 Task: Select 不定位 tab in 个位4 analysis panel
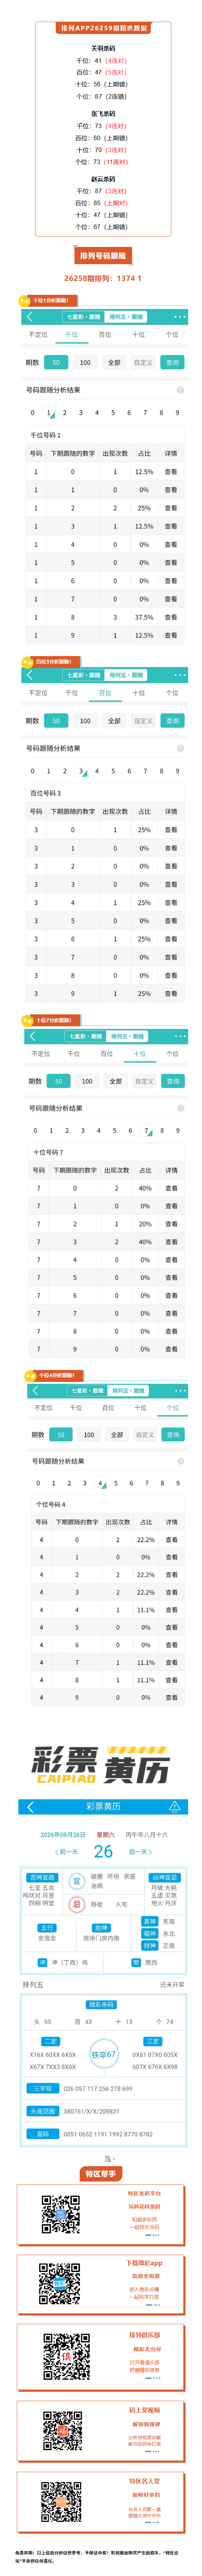[43, 1408]
